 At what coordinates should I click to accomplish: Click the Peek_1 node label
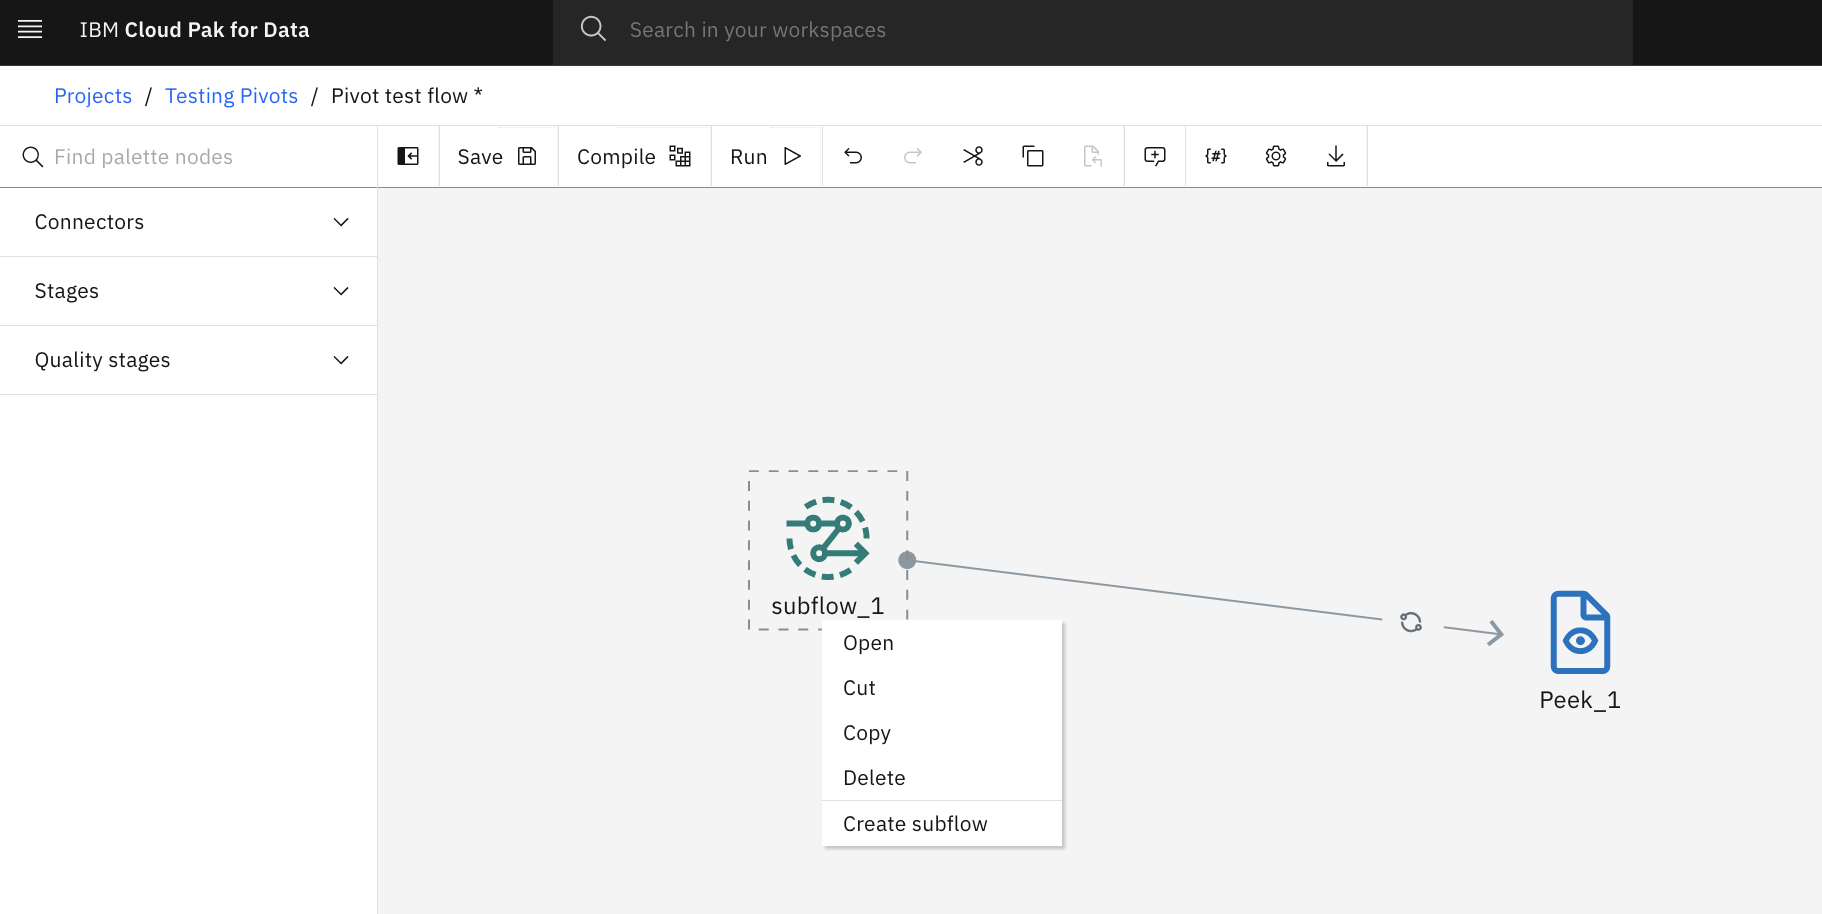point(1580,700)
